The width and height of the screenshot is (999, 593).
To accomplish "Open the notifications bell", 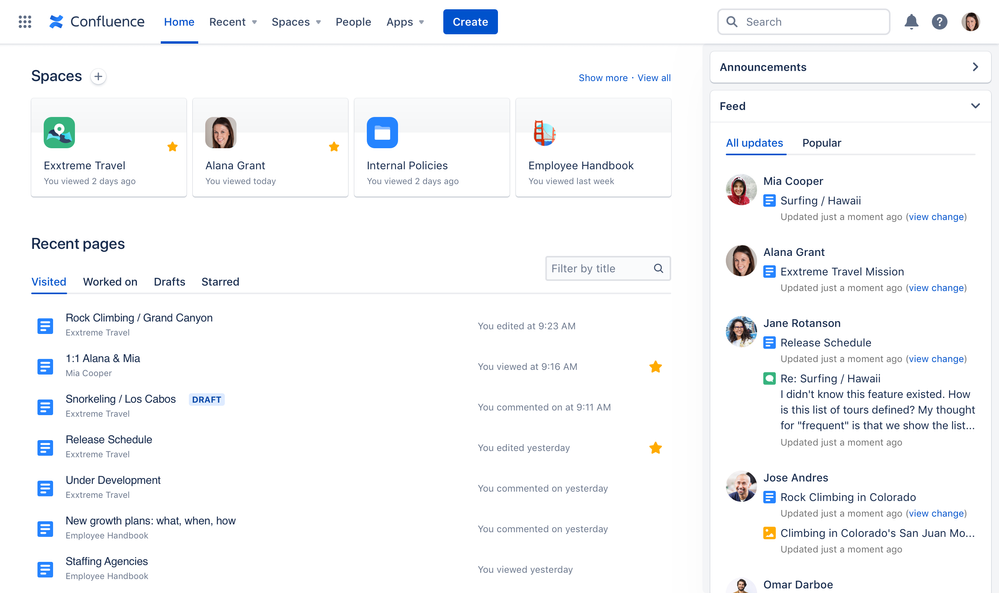I will pos(911,22).
